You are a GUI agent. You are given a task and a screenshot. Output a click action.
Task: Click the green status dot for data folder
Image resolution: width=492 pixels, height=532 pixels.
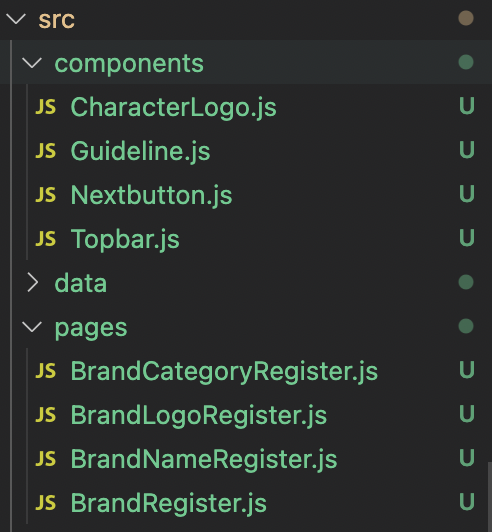pyautogui.click(x=466, y=282)
